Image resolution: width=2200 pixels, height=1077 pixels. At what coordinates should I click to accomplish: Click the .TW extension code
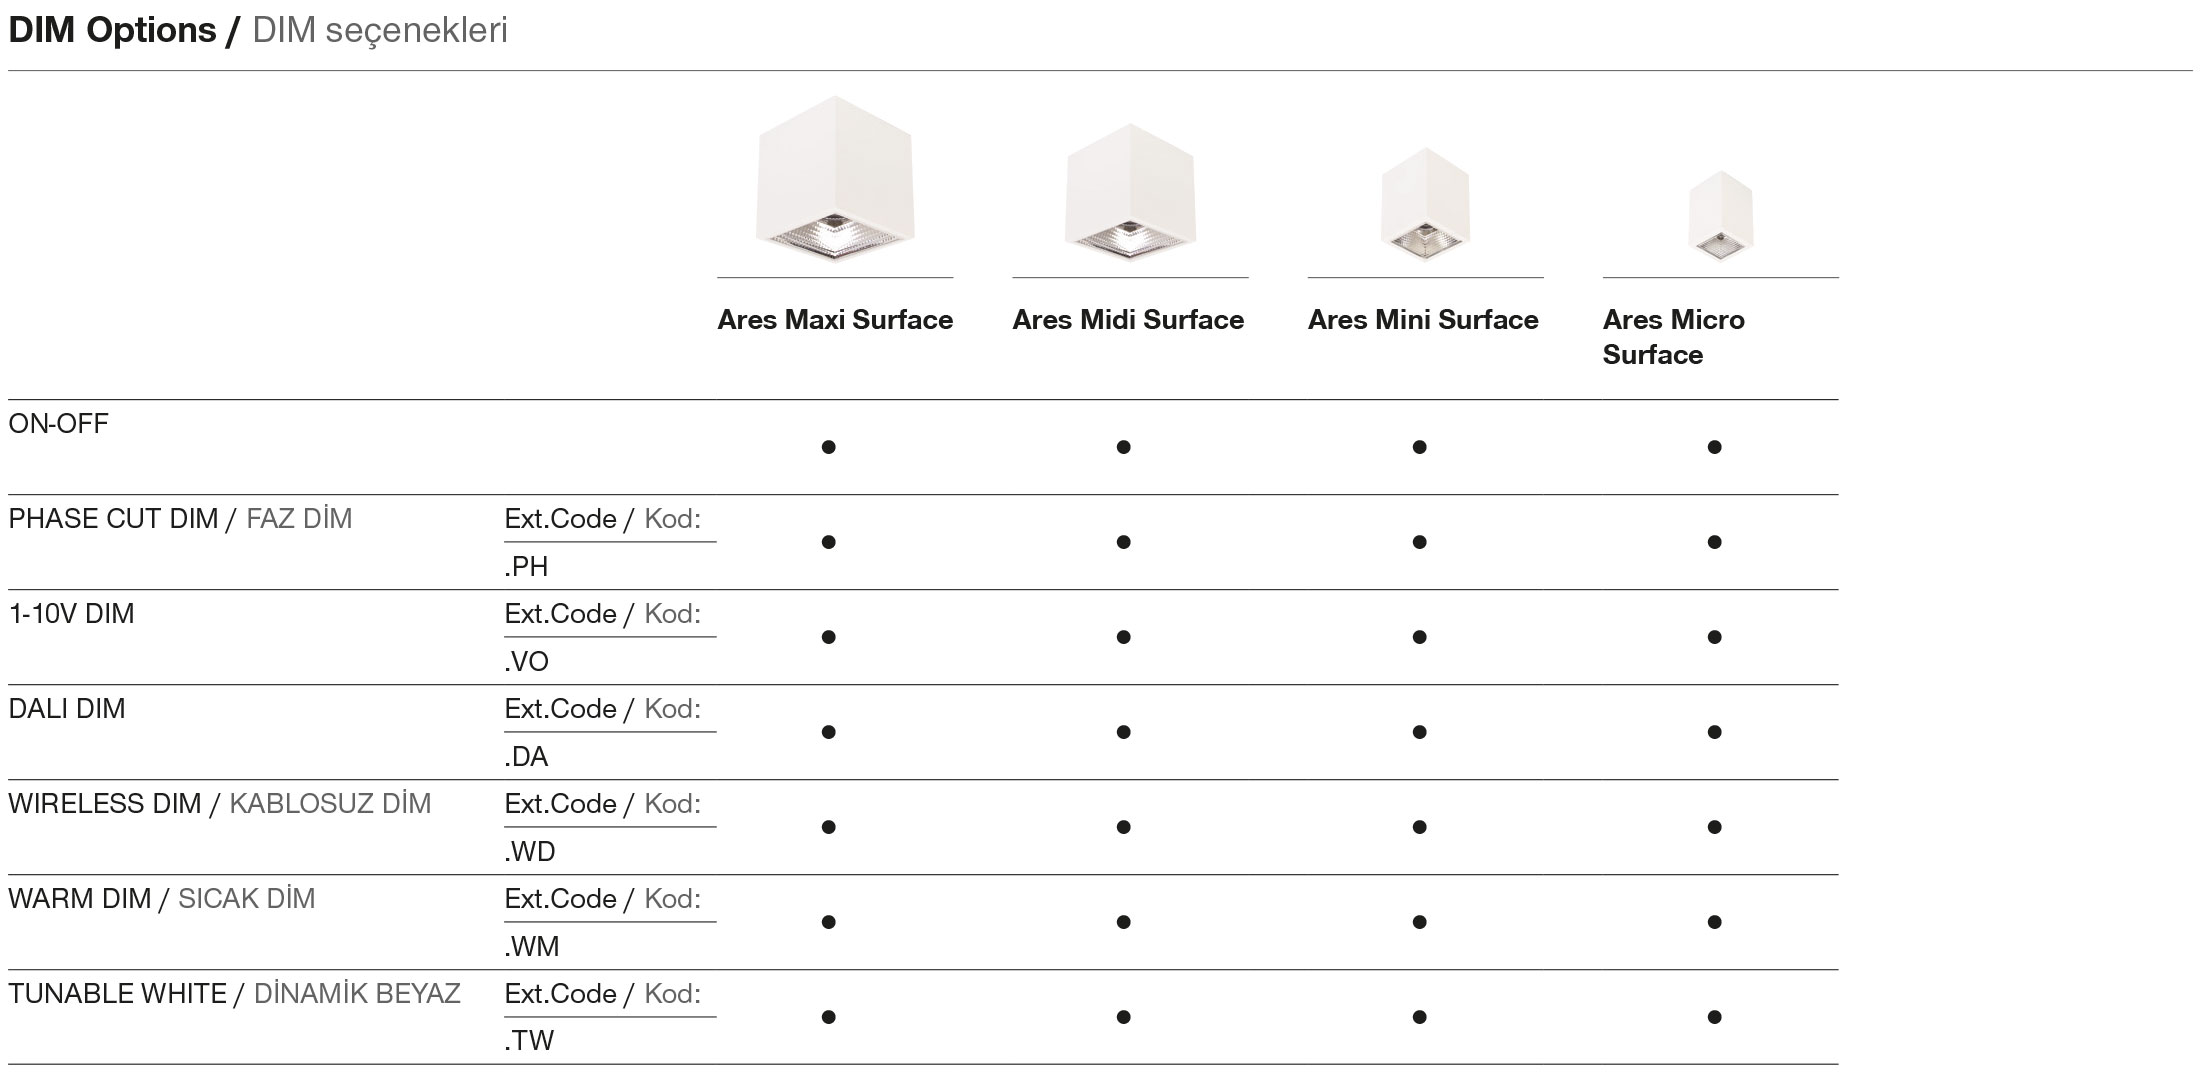click(x=529, y=1041)
